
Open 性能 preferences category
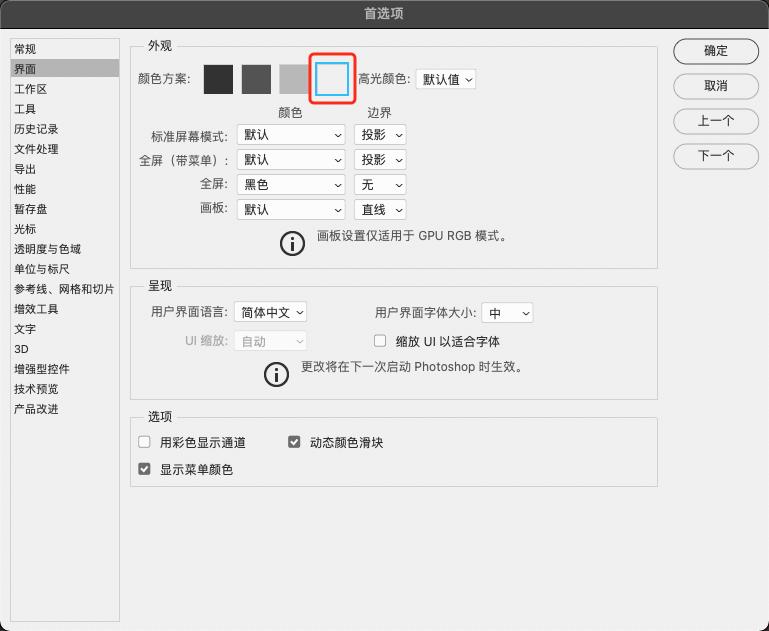coord(65,189)
